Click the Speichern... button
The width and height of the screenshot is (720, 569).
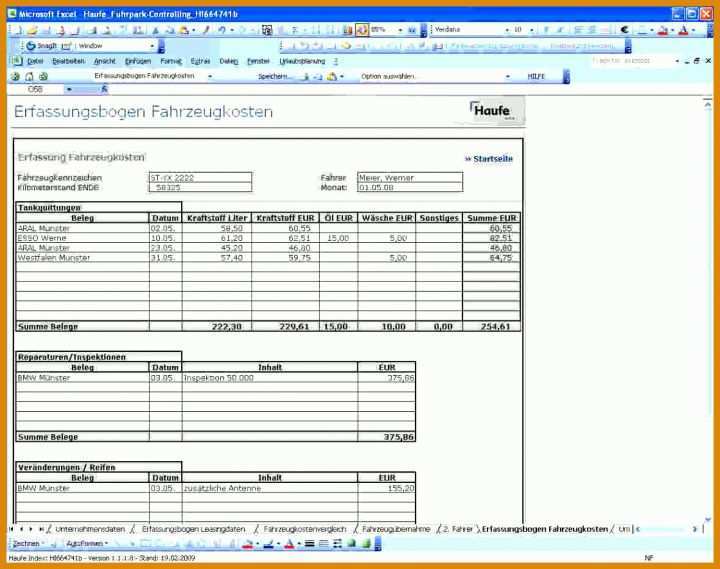274,77
